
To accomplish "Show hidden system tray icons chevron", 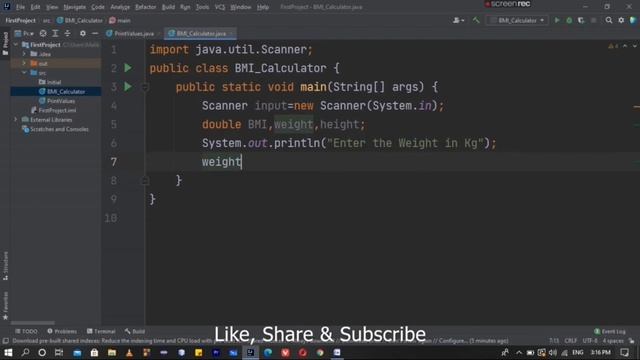I will click(x=519, y=352).
